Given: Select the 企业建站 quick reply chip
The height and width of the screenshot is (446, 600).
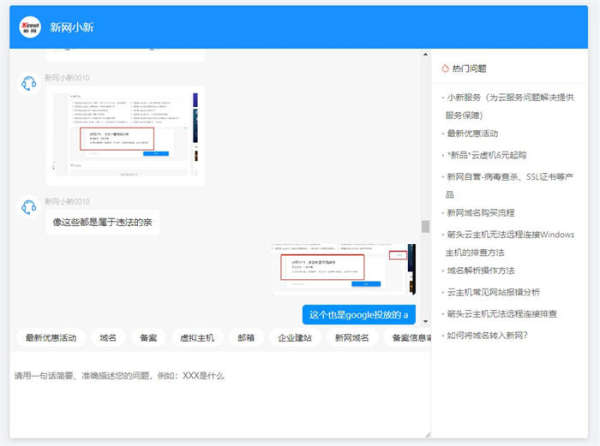Looking at the screenshot, I should [x=295, y=338].
